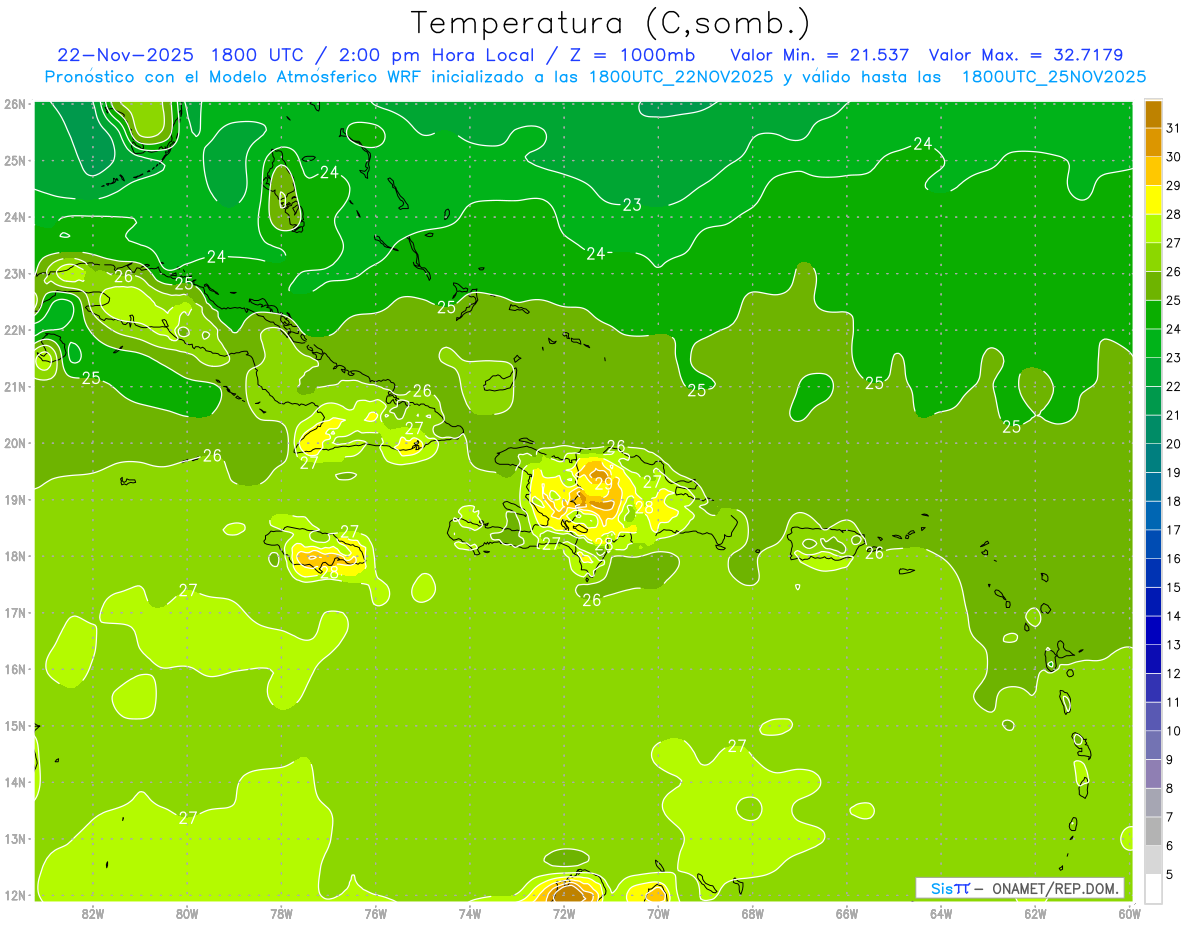Pick the lime legend swatch between 27 and 28
This screenshot has width=1200, height=927.
click(1153, 229)
